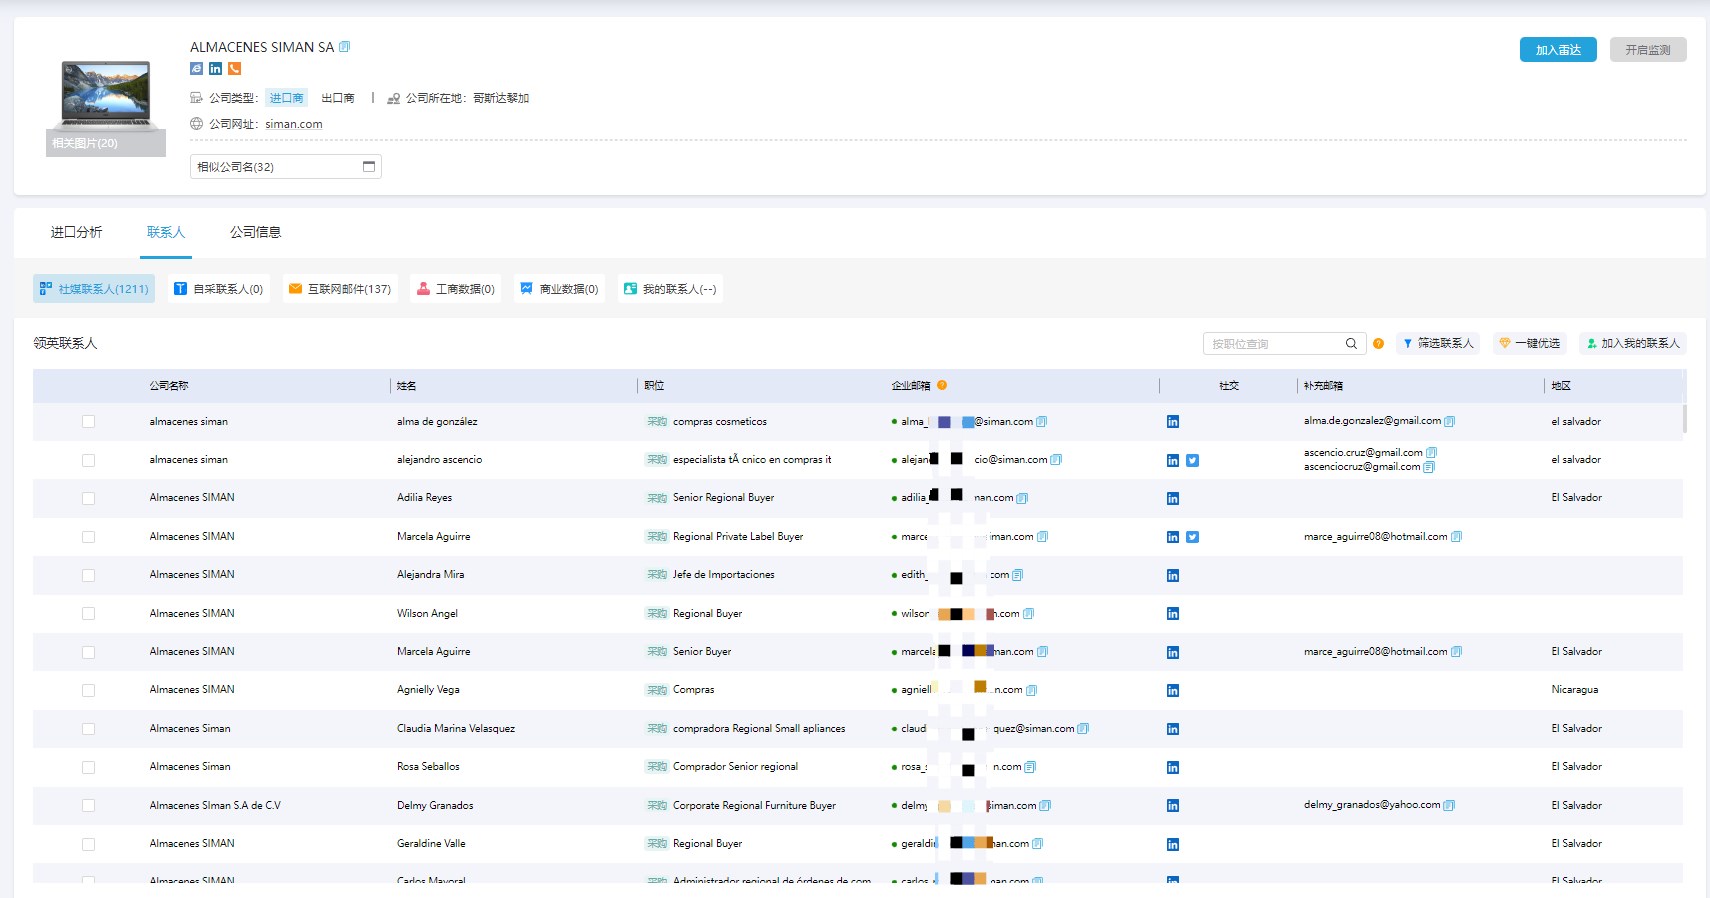This screenshot has height=898, width=1710.
Task: Select 自采联系人(0) sub-tab
Action: 219,289
